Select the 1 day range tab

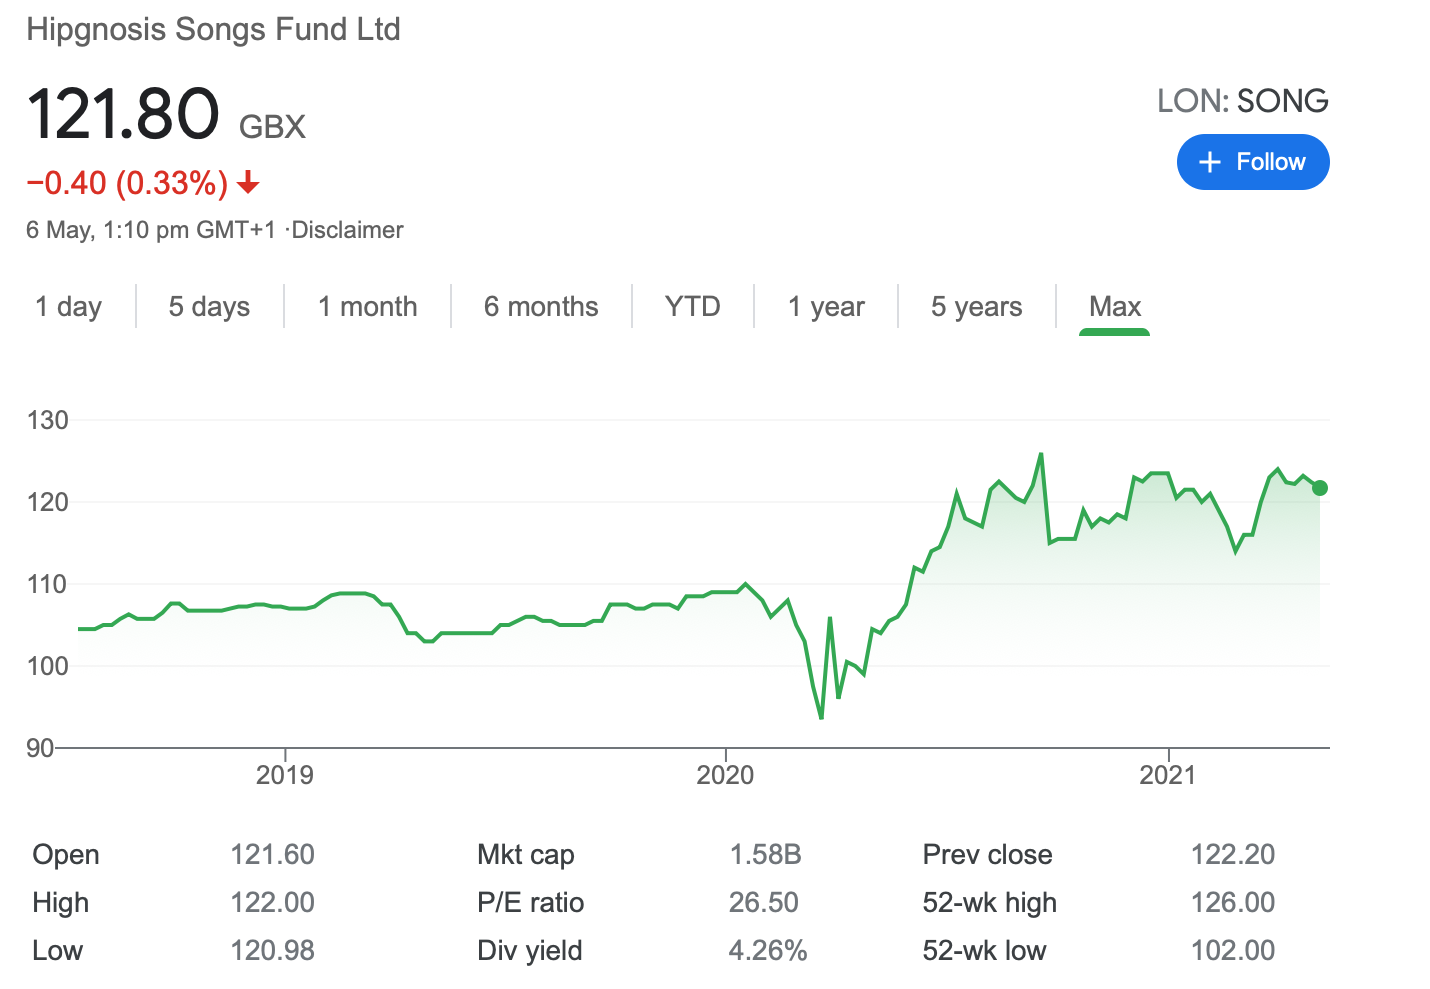coord(68,306)
